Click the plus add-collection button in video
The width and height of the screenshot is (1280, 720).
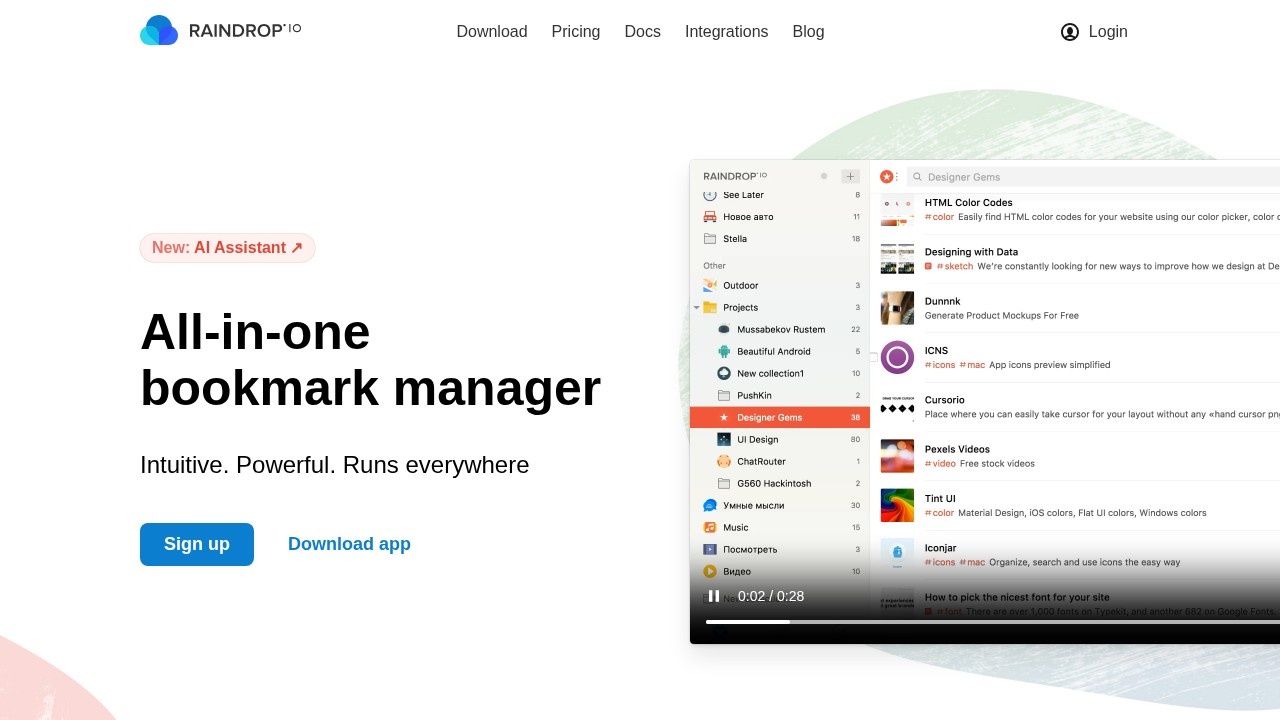[850, 176]
